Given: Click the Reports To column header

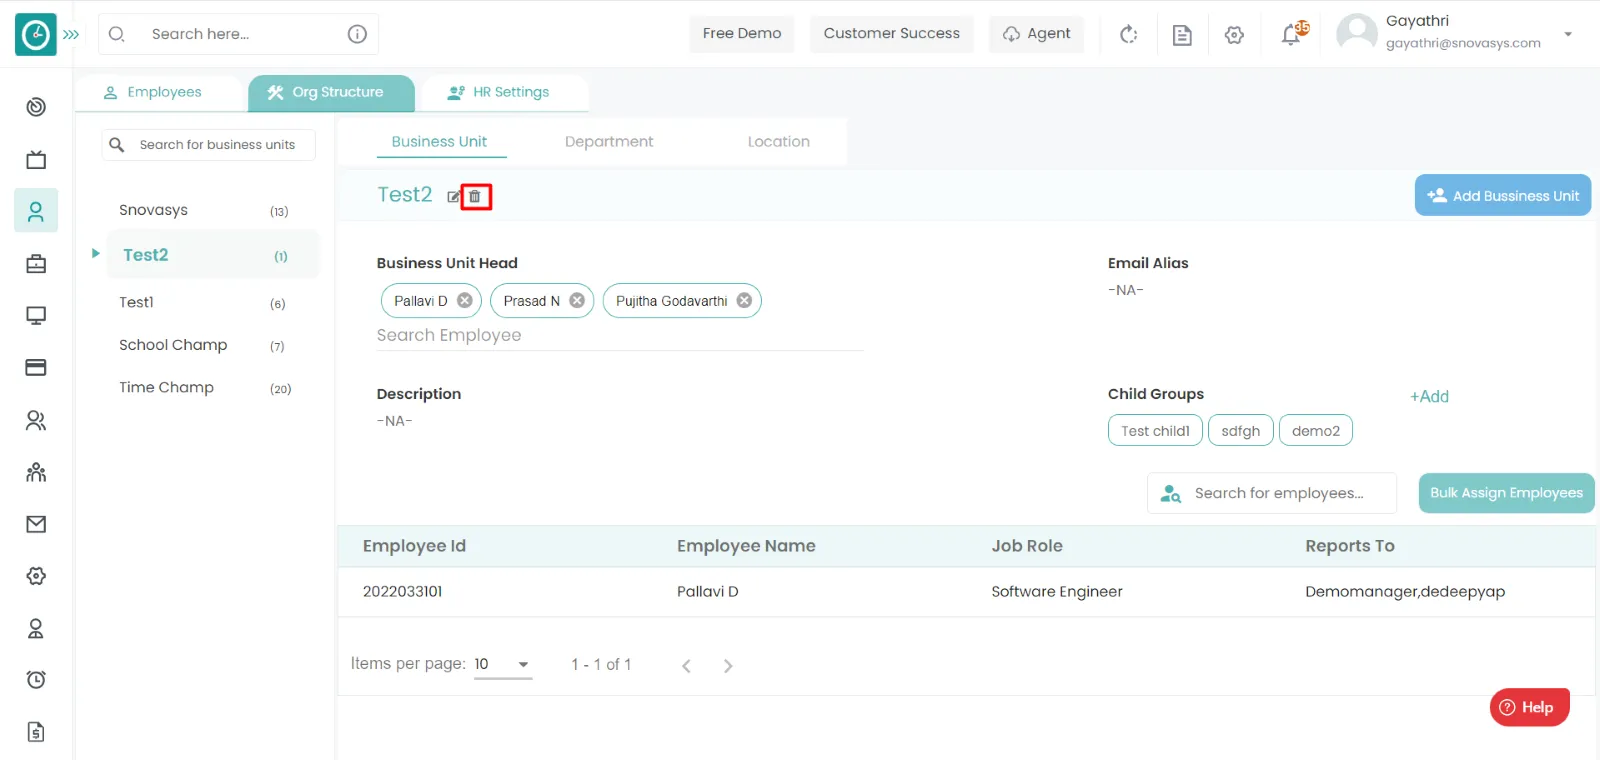Looking at the screenshot, I should (1350, 546).
